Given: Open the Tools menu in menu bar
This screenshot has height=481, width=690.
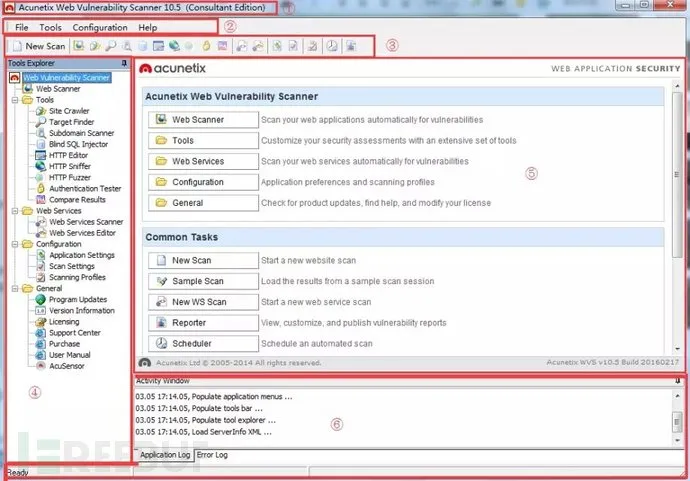Looking at the screenshot, I should point(50,27).
